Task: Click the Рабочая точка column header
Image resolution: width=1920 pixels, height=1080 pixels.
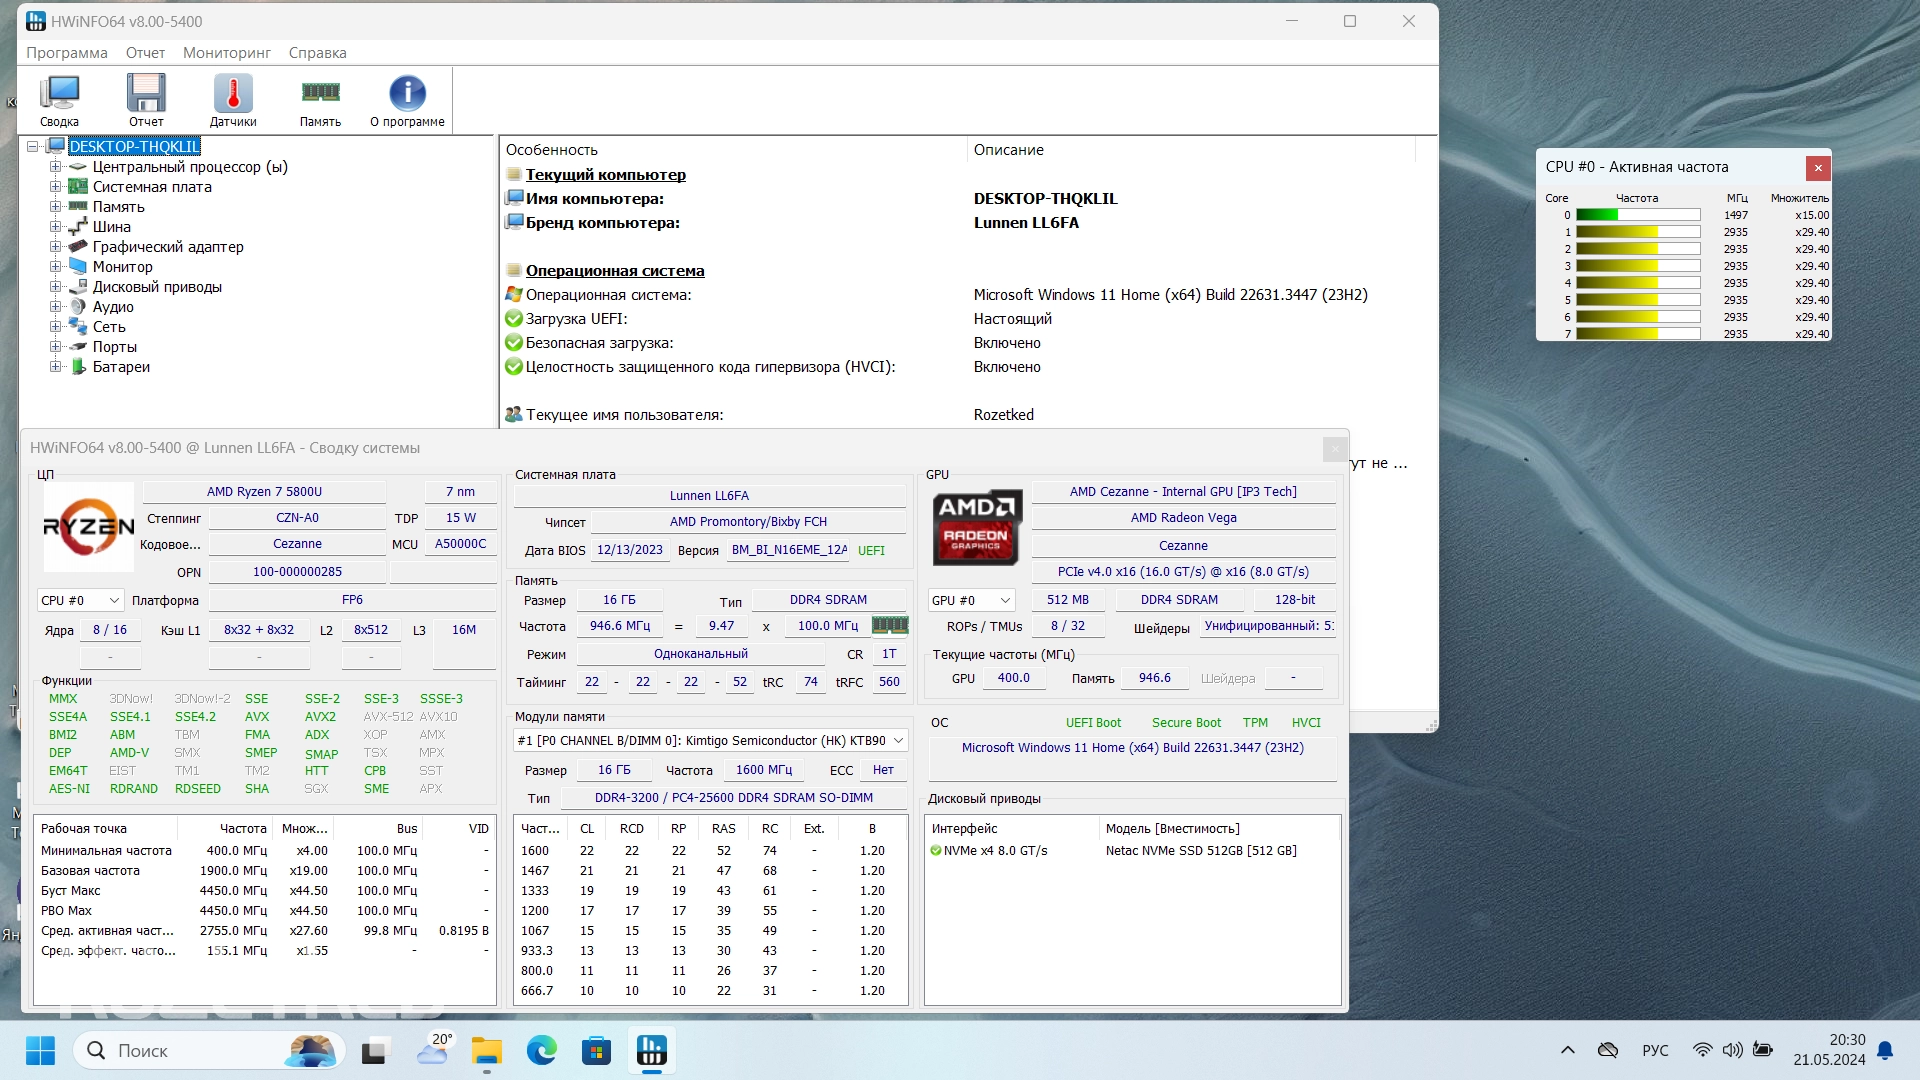Action: [106, 829]
